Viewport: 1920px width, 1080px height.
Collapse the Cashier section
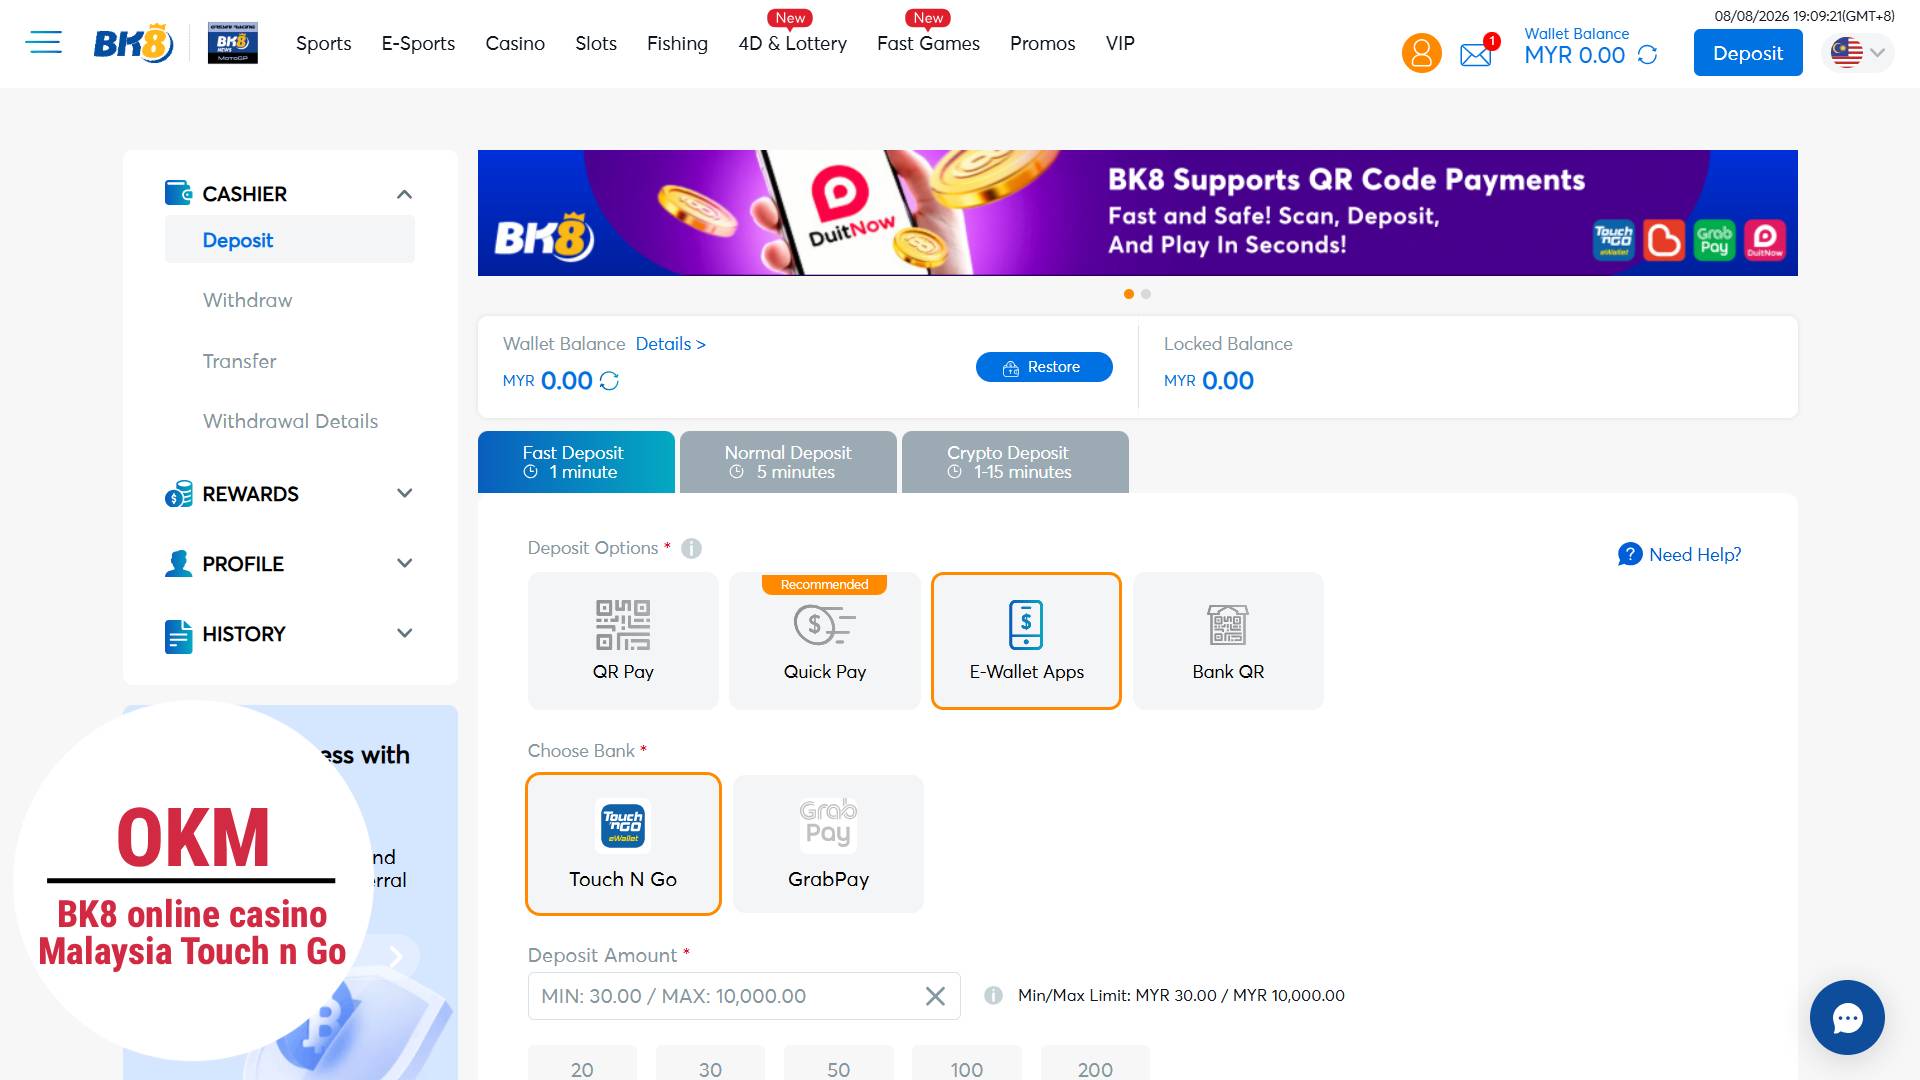(x=404, y=194)
